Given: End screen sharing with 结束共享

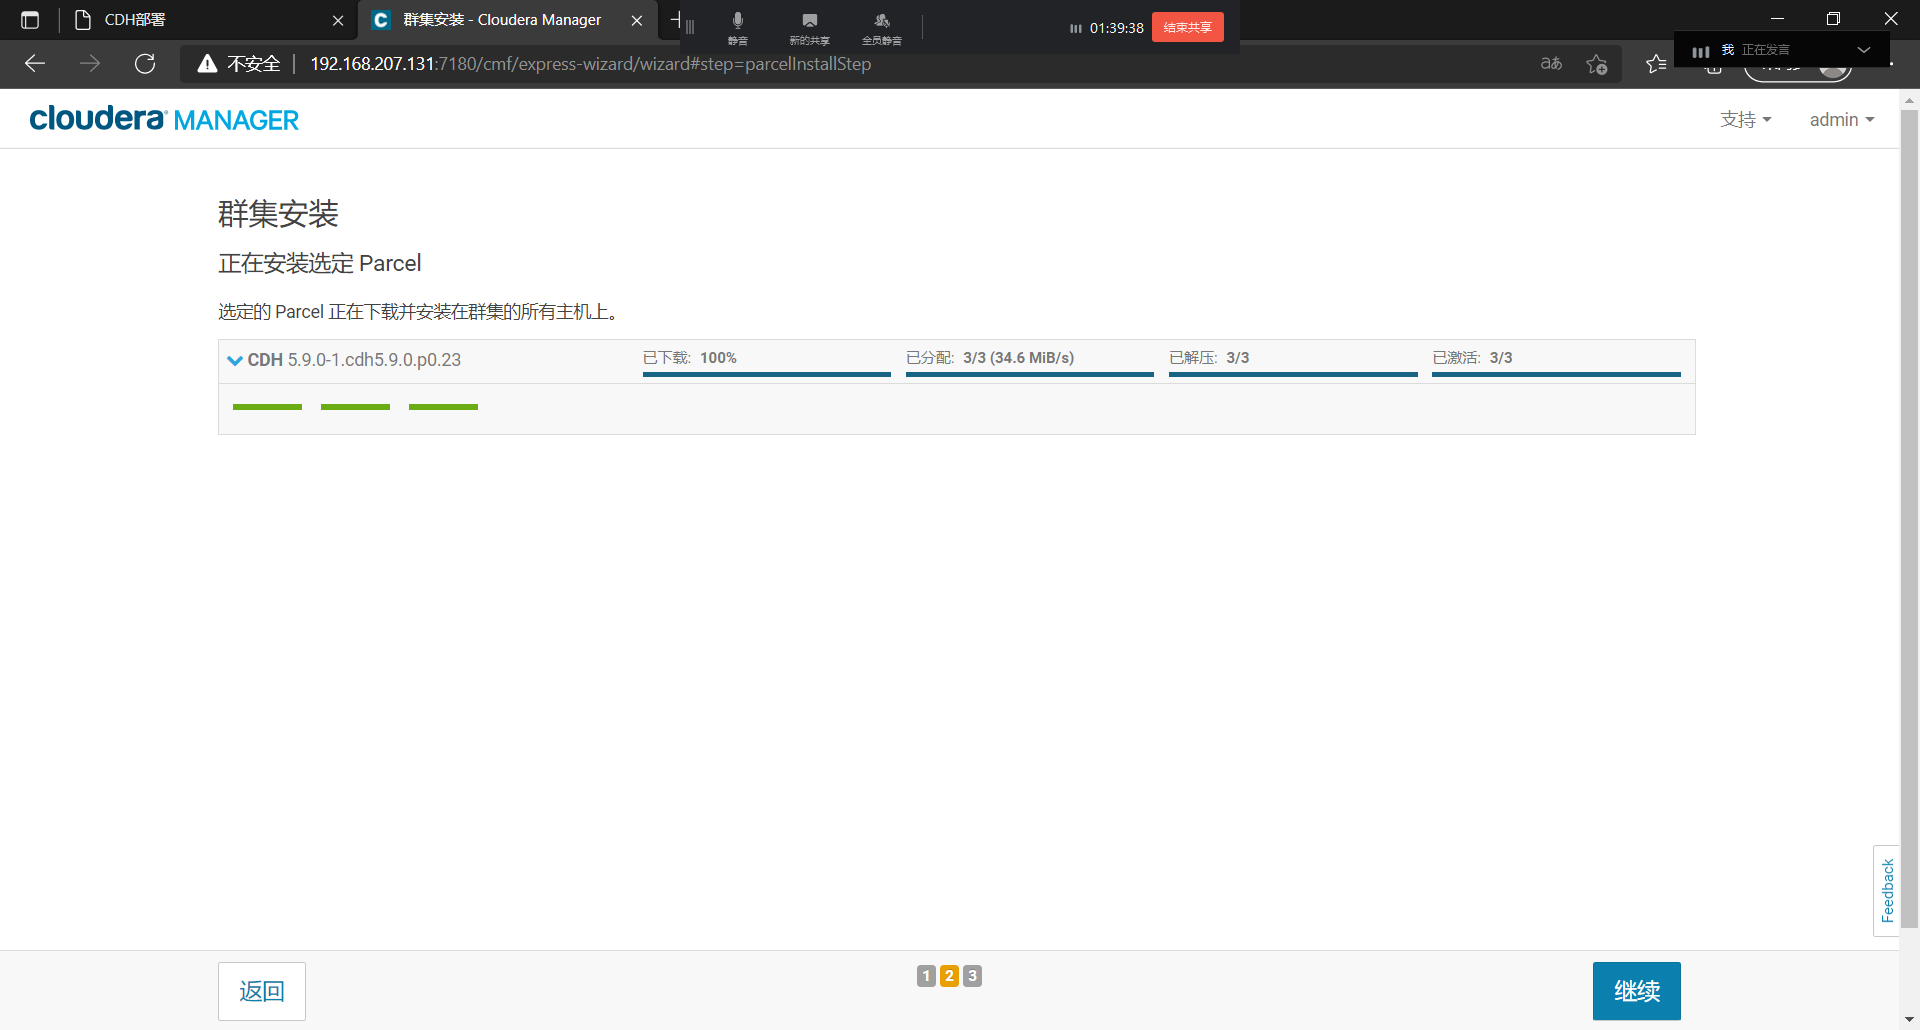Looking at the screenshot, I should (1187, 27).
